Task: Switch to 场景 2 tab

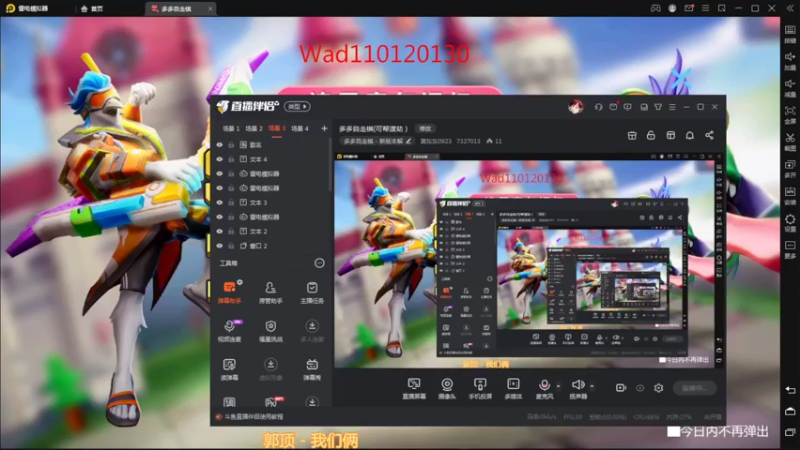Action: tap(254, 129)
